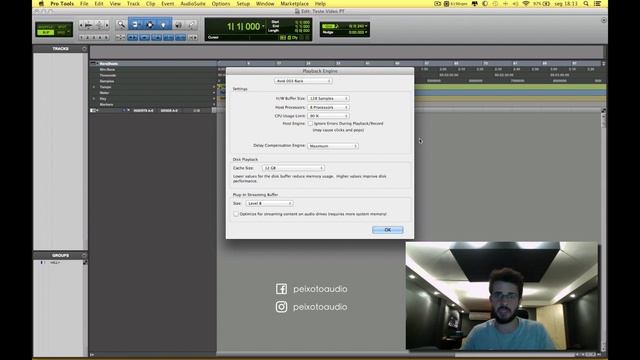Expand the Key ruler
Screen dimensions: 640x360
94,99
